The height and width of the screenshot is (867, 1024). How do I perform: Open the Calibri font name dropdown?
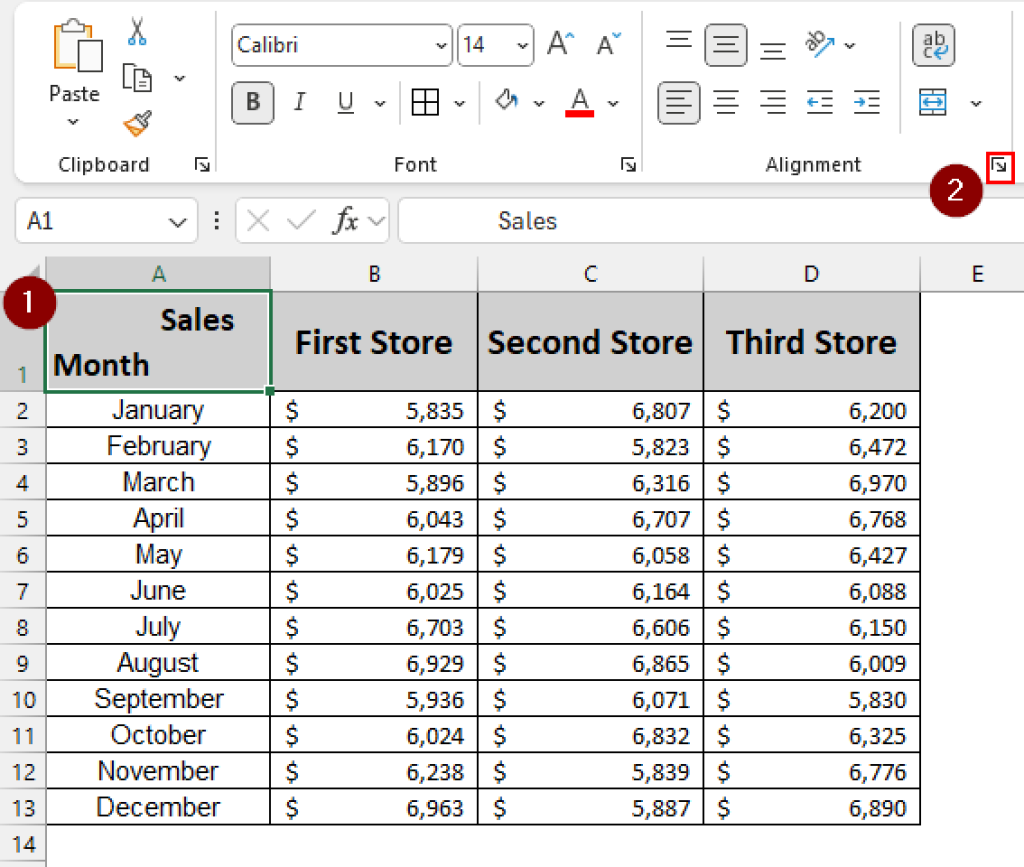441,45
